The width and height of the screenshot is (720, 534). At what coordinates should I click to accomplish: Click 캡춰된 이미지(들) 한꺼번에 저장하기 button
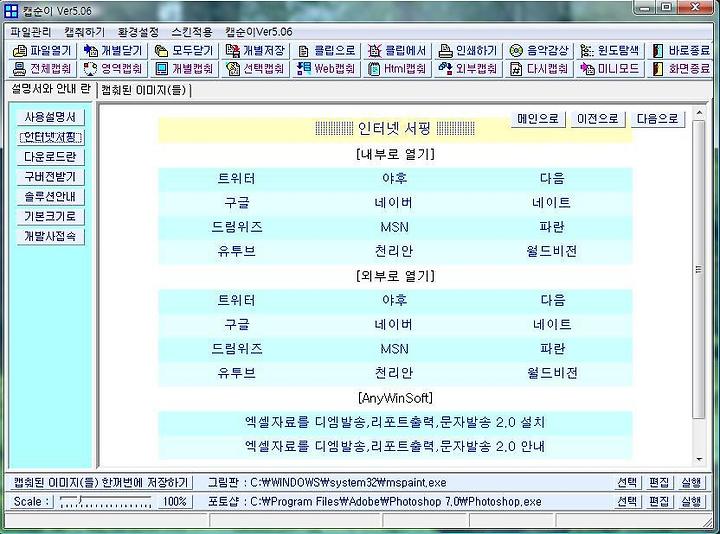coord(101,483)
